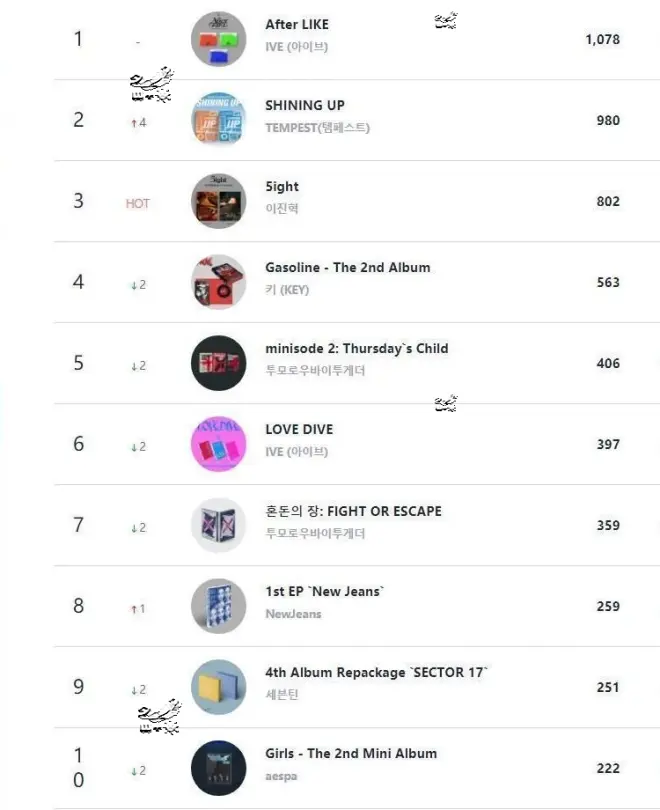
Task: Click the SHINING UP title link
Action: pos(305,105)
